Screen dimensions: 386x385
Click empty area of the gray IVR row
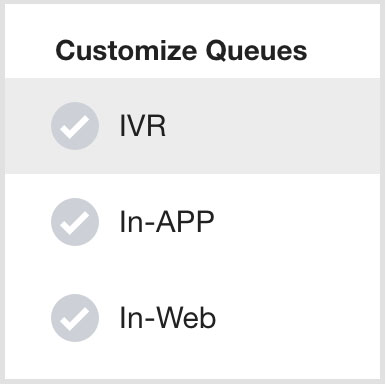pos(273,126)
